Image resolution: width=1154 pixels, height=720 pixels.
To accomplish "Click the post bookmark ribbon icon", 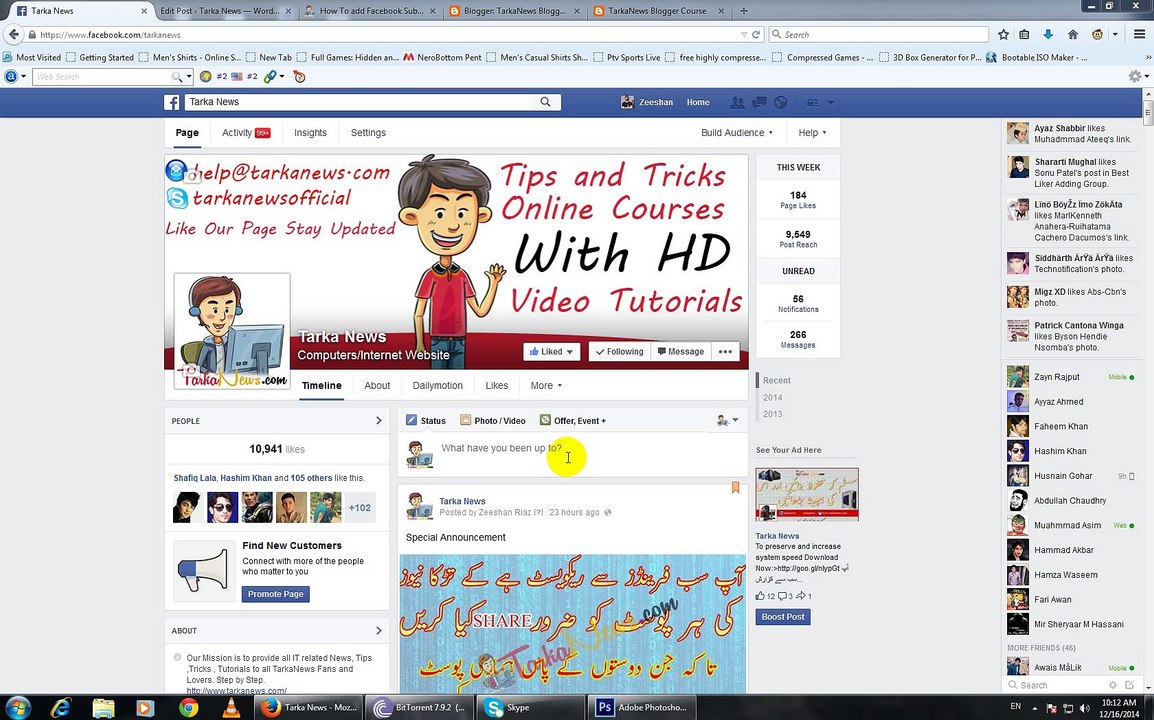I will coord(735,487).
